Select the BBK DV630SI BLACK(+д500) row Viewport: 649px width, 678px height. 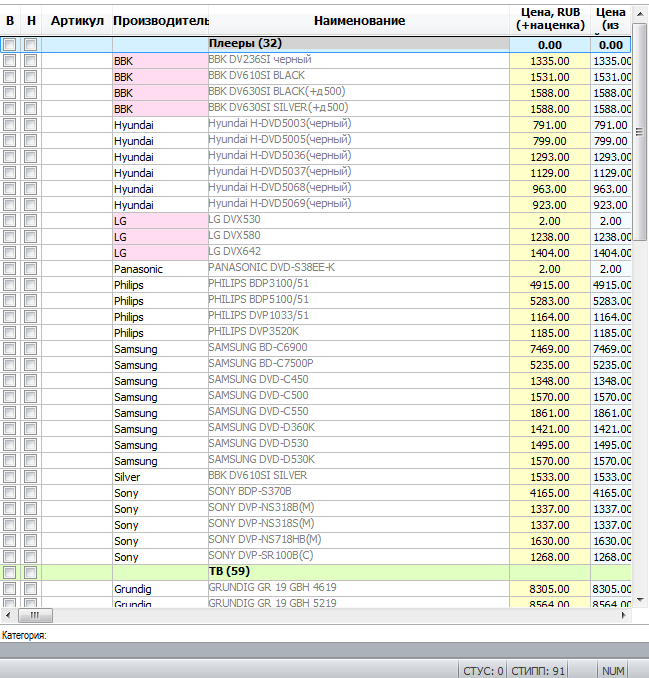315,93
